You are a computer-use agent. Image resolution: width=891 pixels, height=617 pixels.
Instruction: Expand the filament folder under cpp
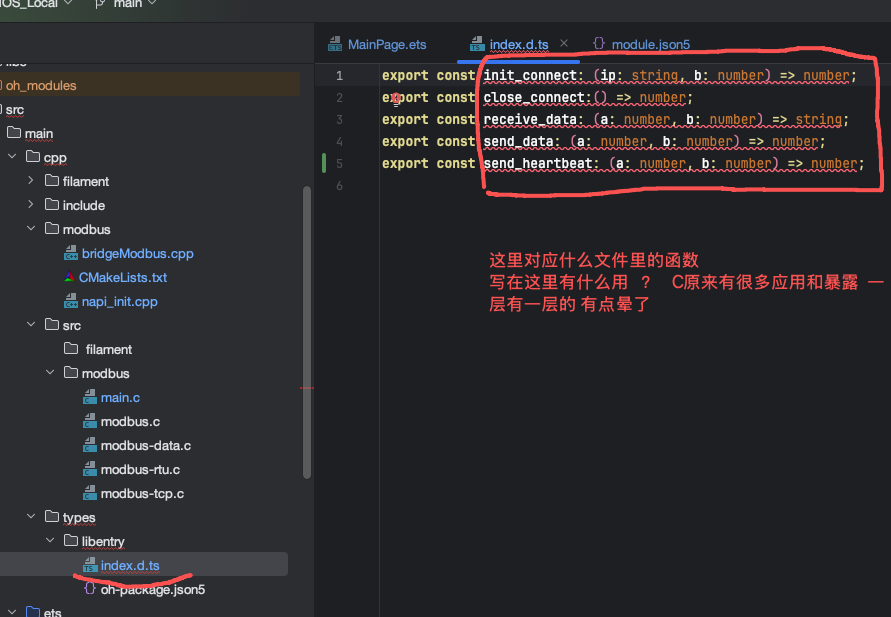coord(30,182)
